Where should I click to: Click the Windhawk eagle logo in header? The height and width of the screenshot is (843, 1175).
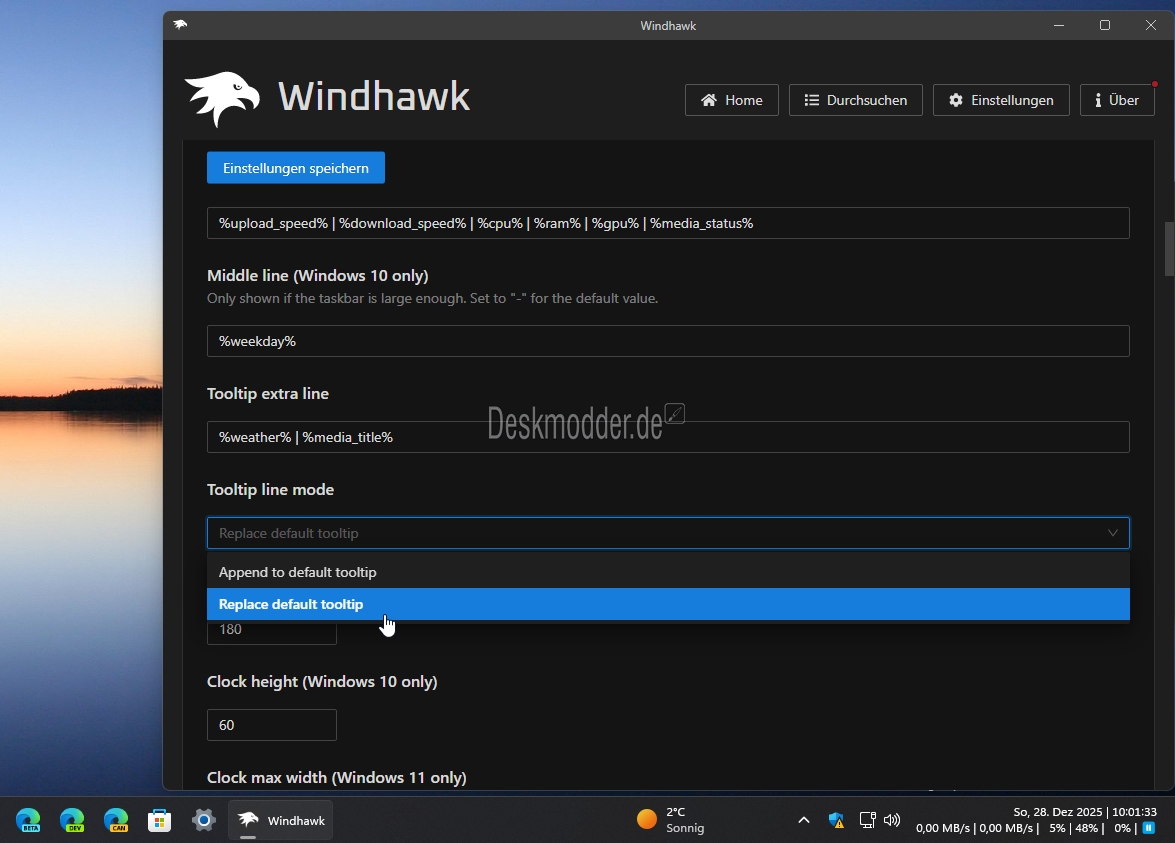[x=222, y=98]
